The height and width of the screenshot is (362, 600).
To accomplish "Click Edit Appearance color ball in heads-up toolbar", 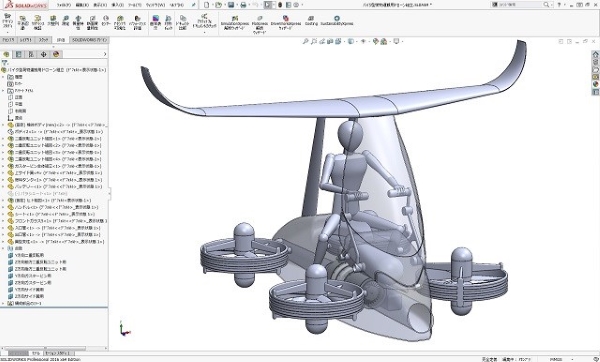I will coord(375,41).
